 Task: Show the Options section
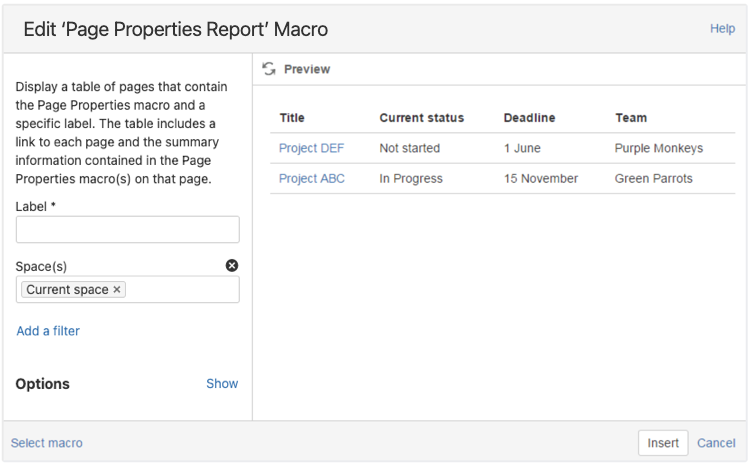(x=222, y=383)
